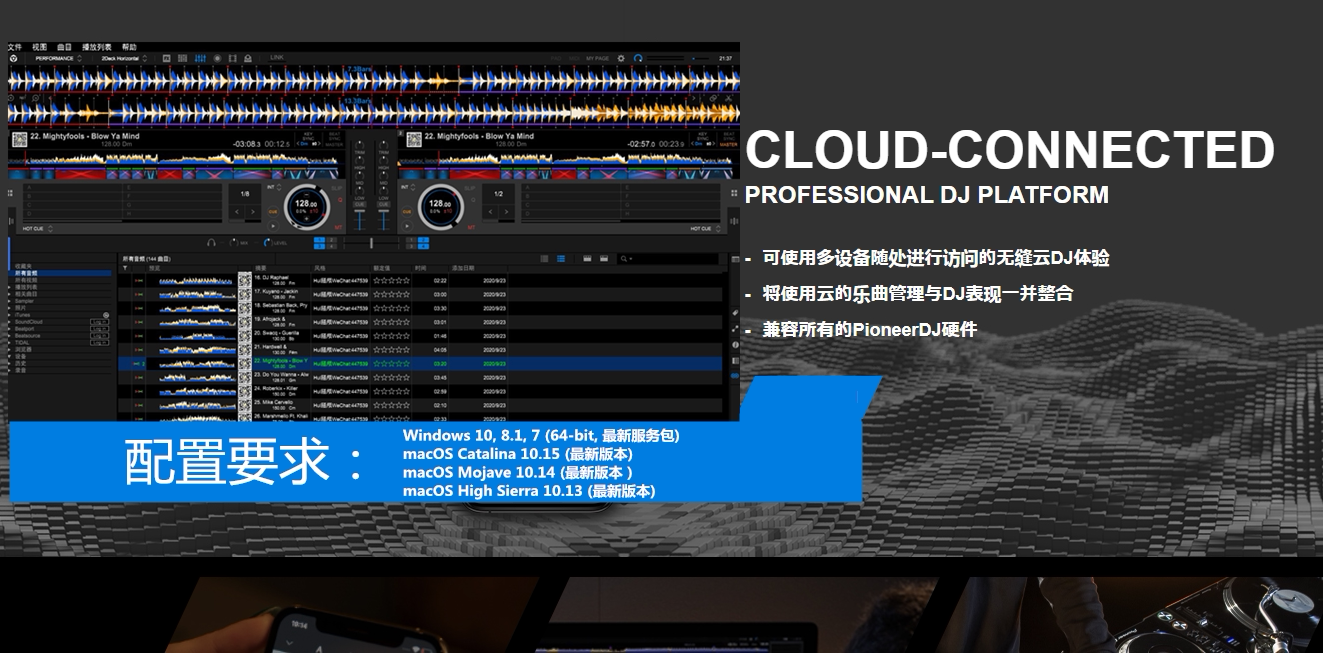Toggle deck 1 BEAT SYNC
This screenshot has width=1323, height=653.
[334, 138]
